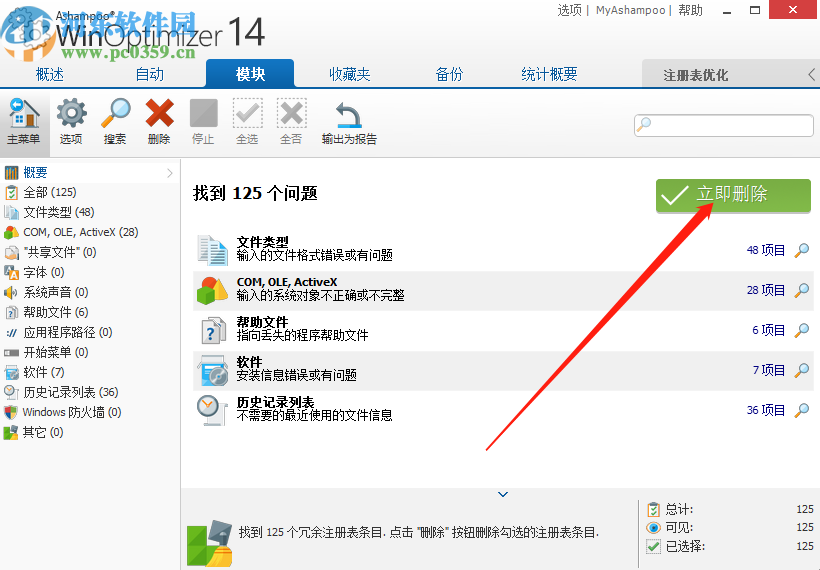The image size is (820, 570).
Task: Select 概要 in the sidebar
Action: 89,173
